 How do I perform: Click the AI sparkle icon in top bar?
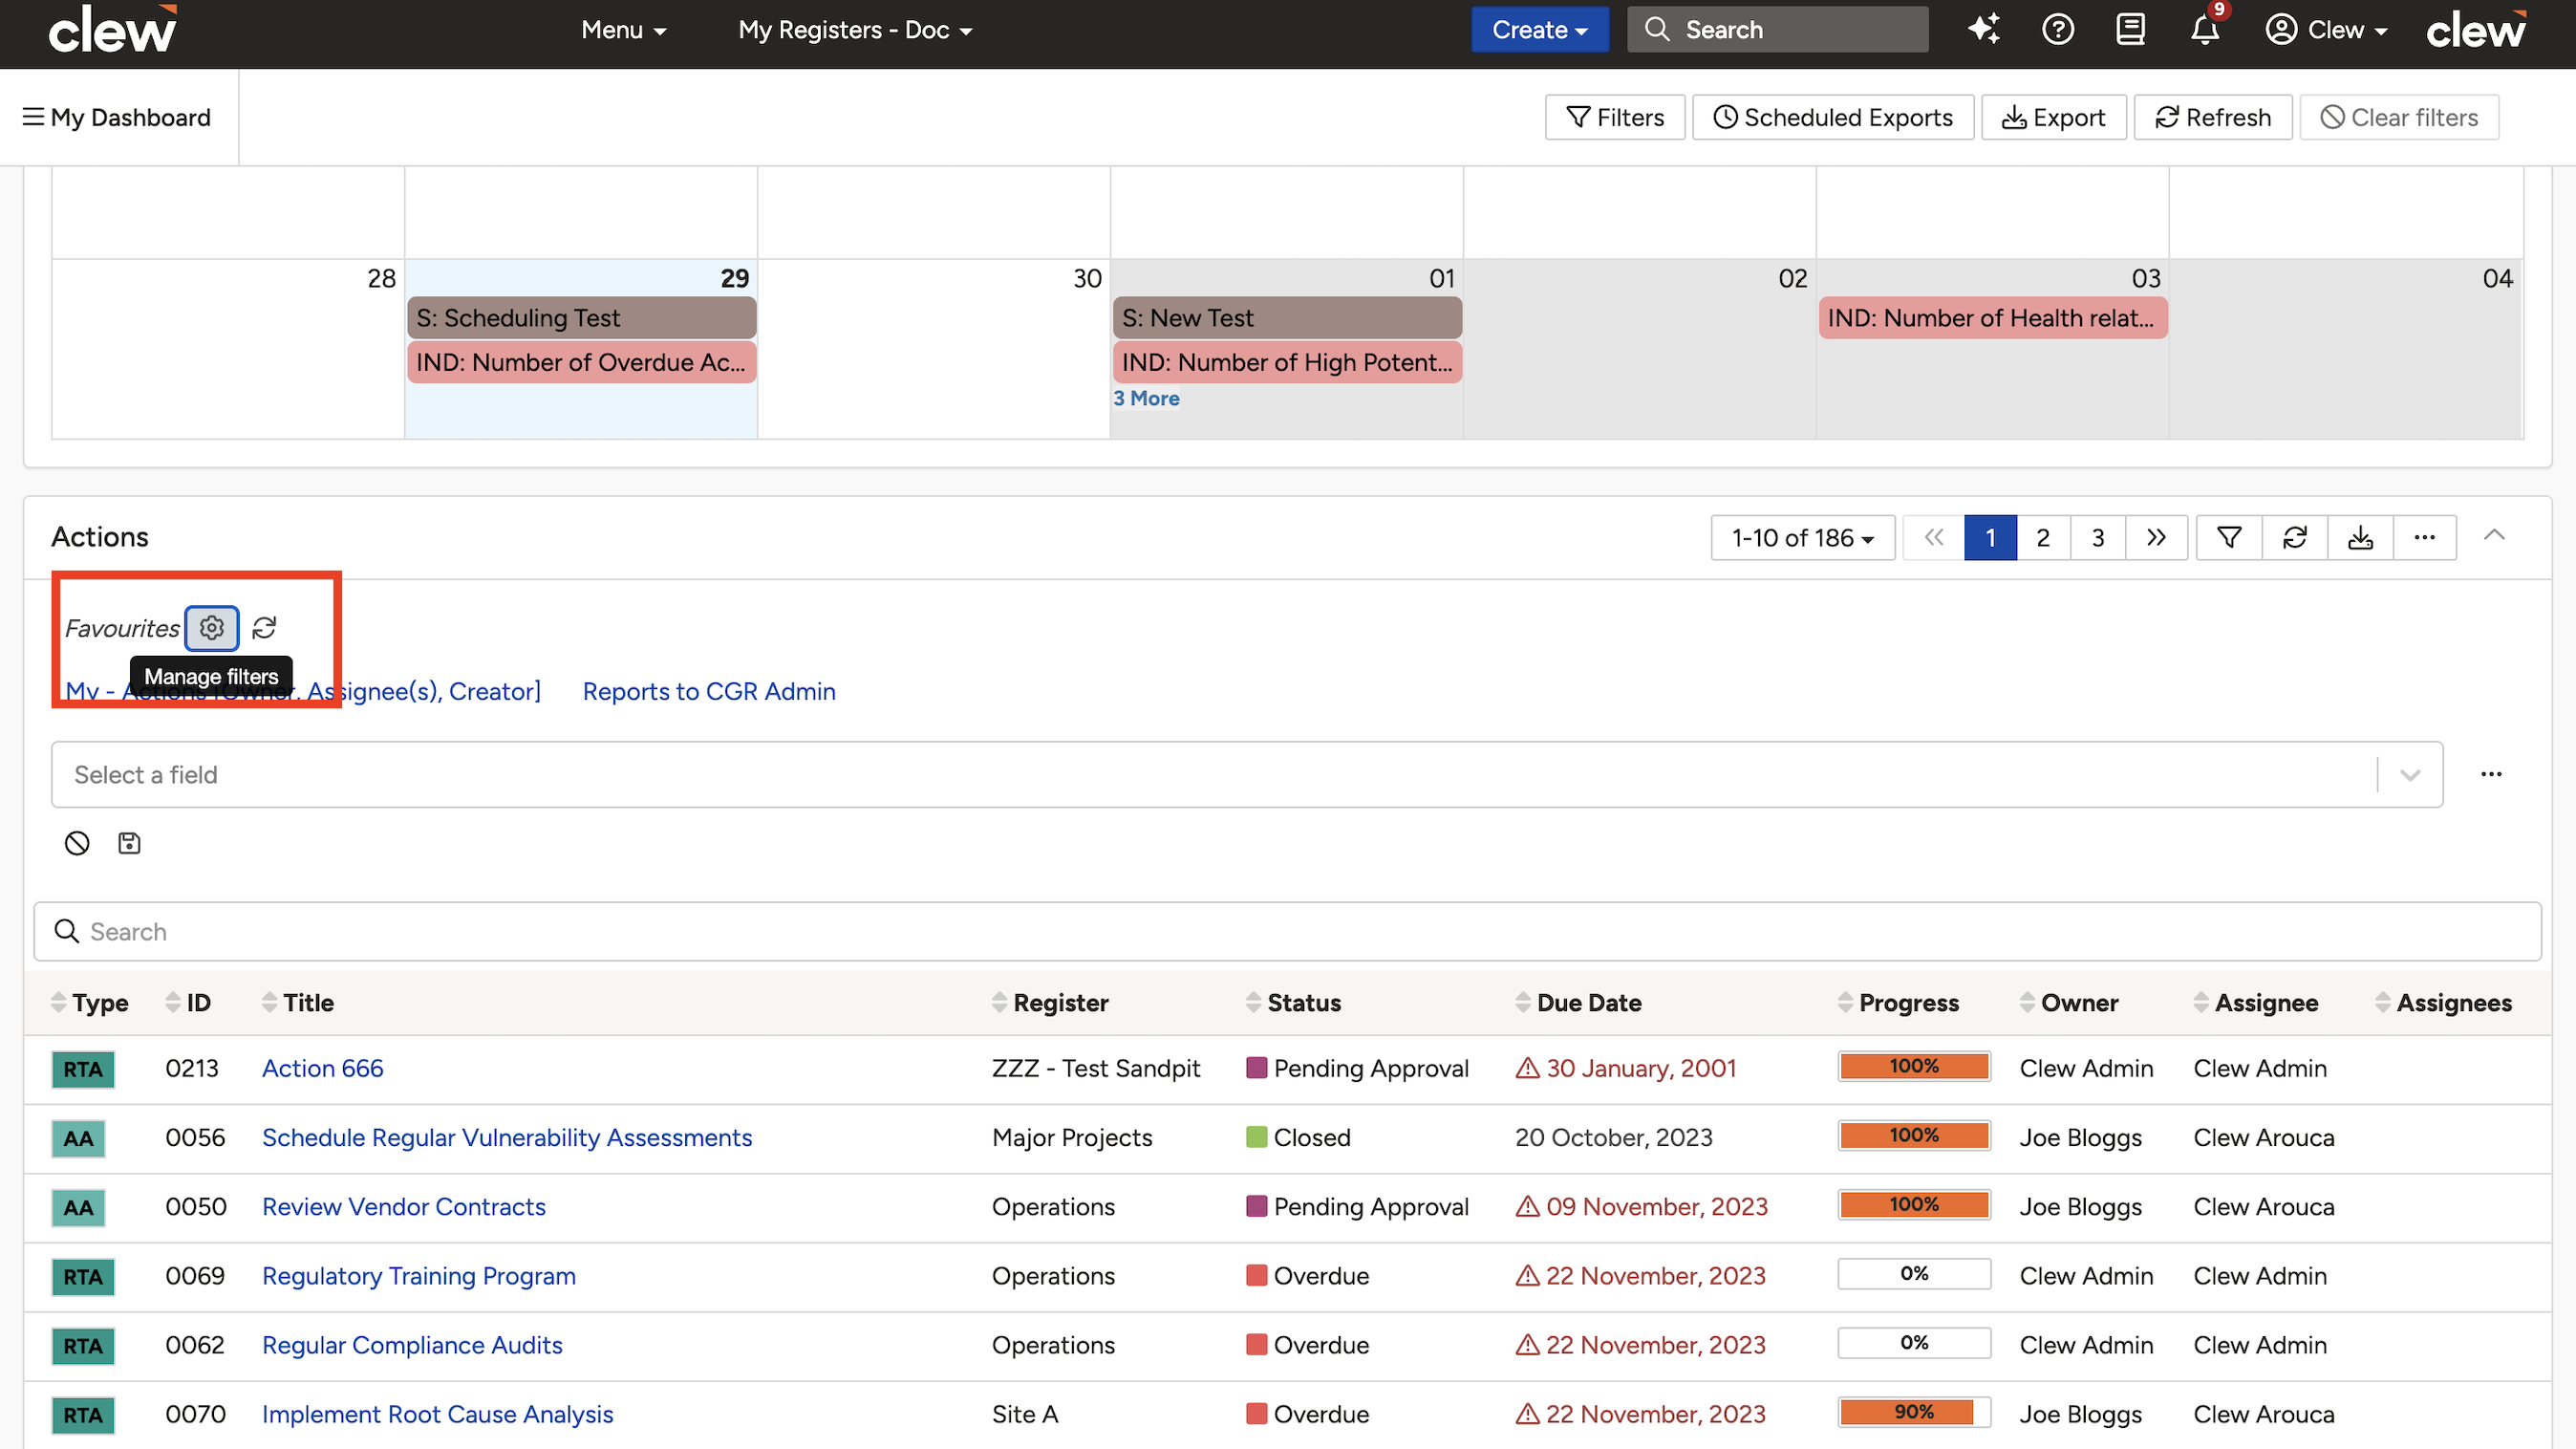point(1984,29)
